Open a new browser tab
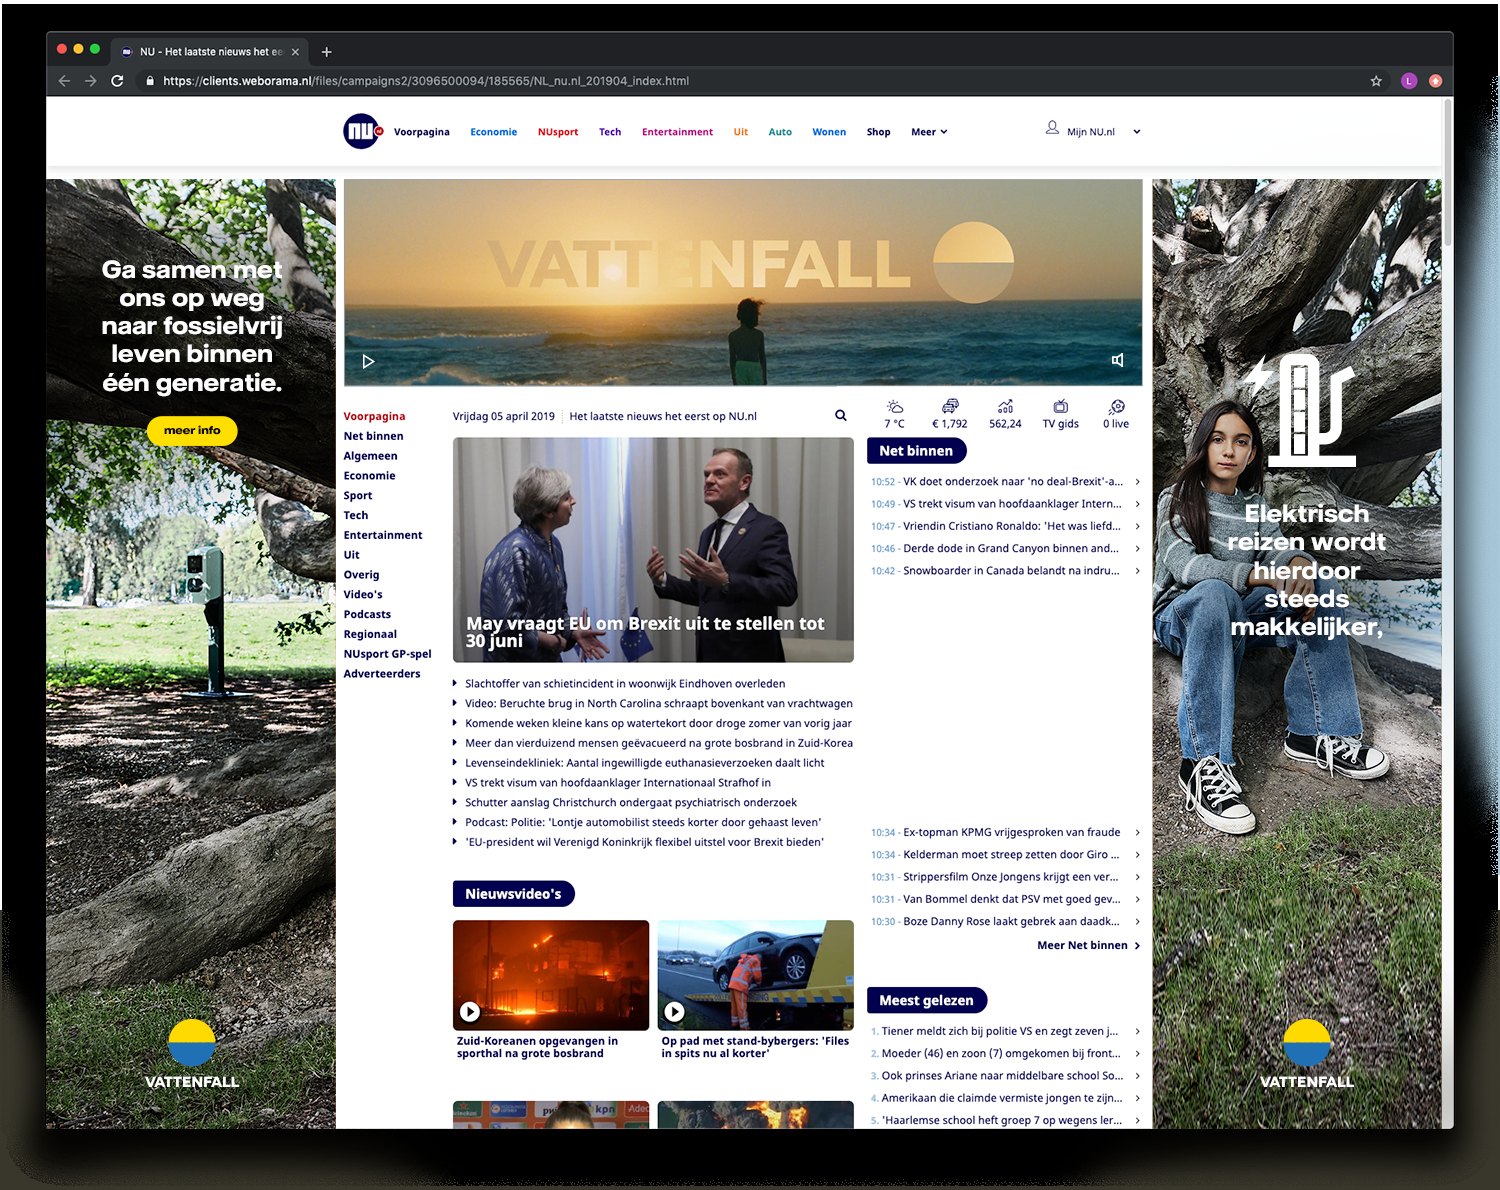This screenshot has width=1500, height=1190. coord(326,52)
